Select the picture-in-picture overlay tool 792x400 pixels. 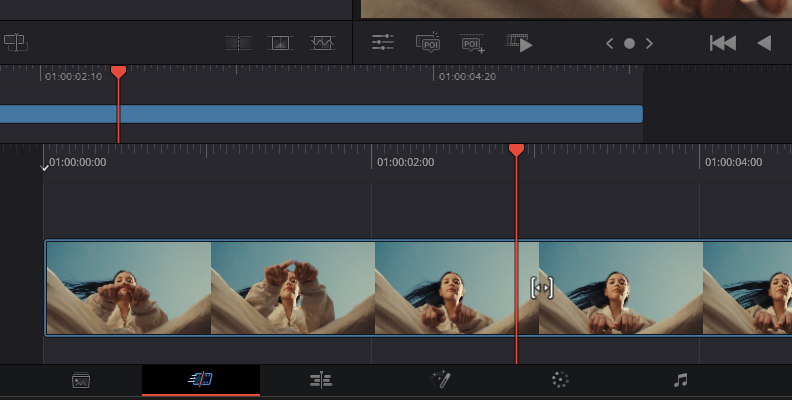click(280, 43)
